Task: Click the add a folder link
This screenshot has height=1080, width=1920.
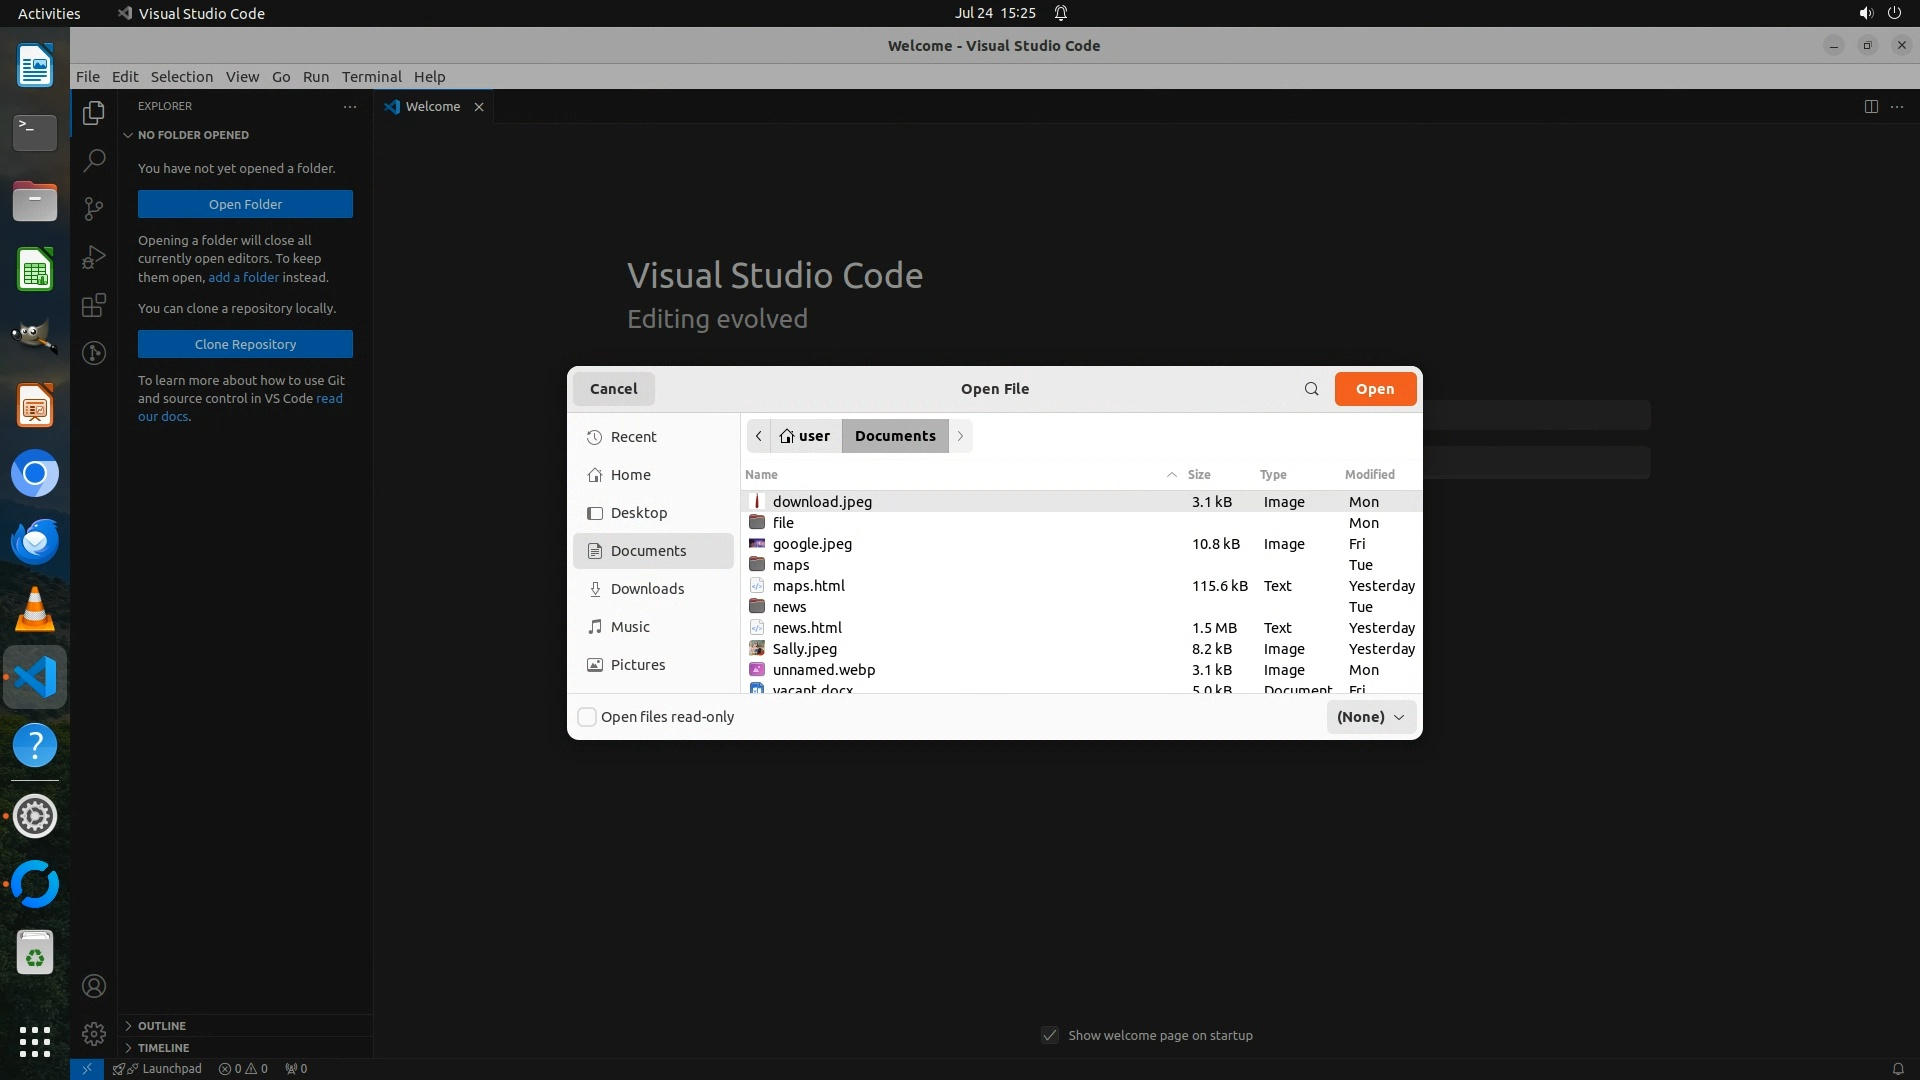Action: tap(243, 277)
